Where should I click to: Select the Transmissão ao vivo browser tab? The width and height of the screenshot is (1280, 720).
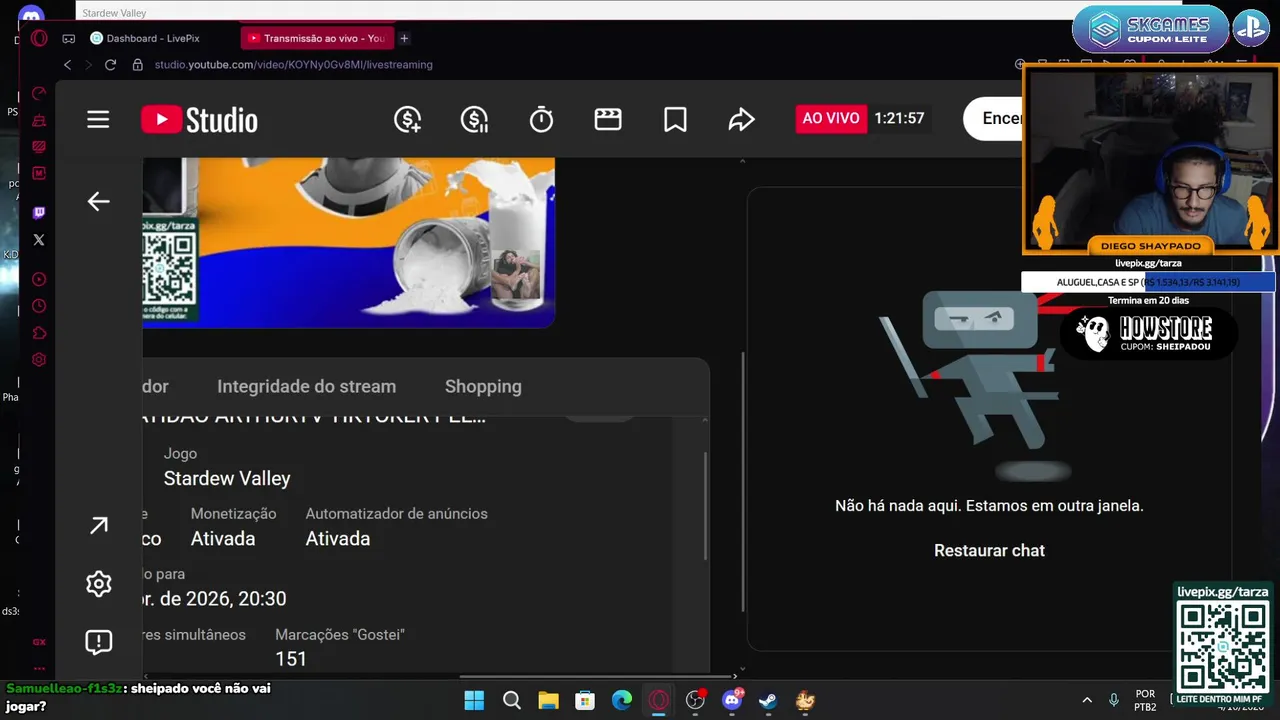pos(317,38)
